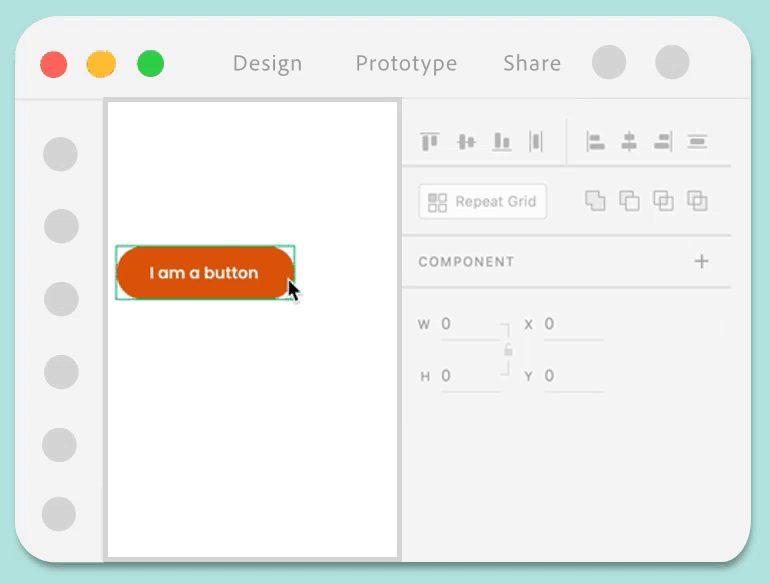770x584 pixels.
Task: Open the Prototype tab
Action: click(x=406, y=64)
